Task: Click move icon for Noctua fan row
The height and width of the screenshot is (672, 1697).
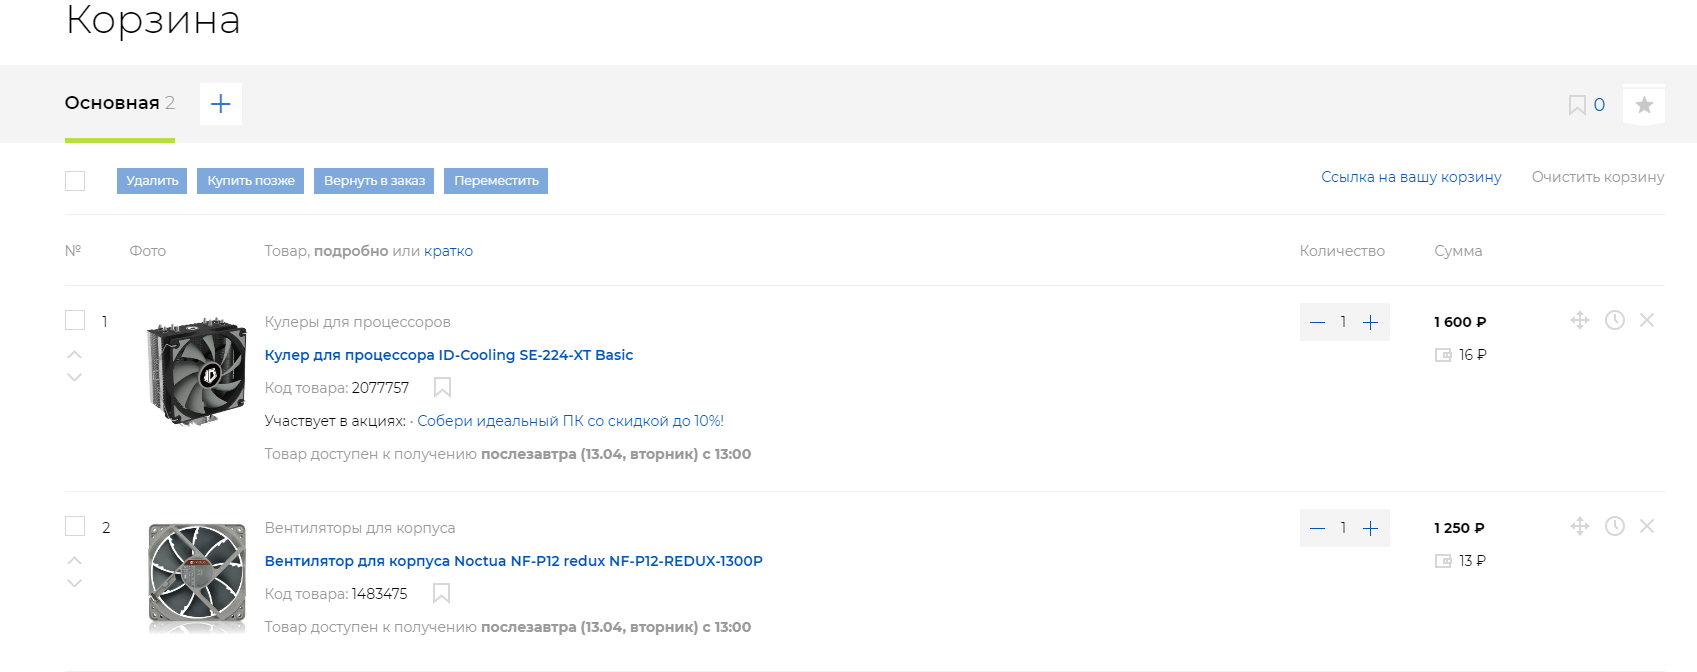Action: [1580, 526]
